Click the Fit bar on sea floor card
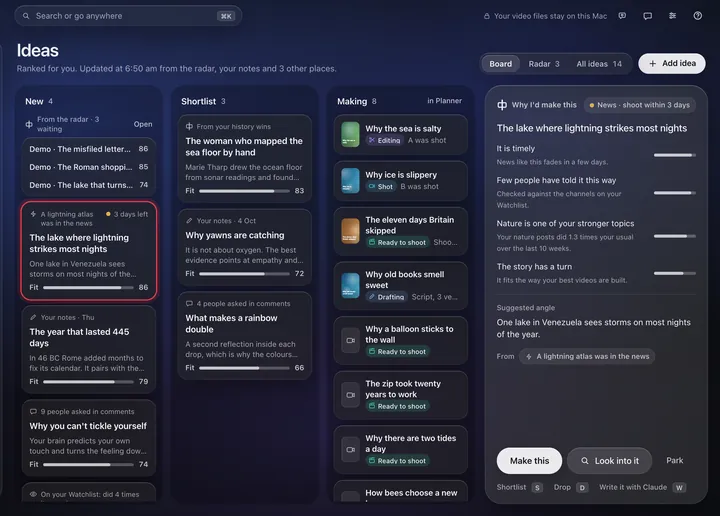The image size is (720, 516). 244,191
